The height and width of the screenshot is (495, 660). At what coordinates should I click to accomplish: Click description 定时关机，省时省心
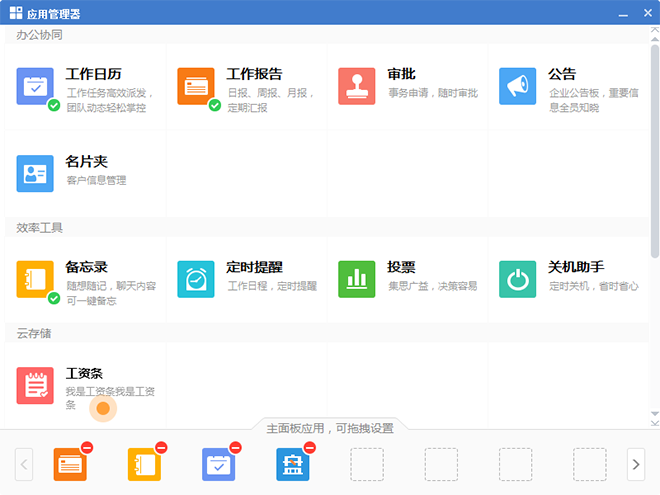(x=594, y=286)
